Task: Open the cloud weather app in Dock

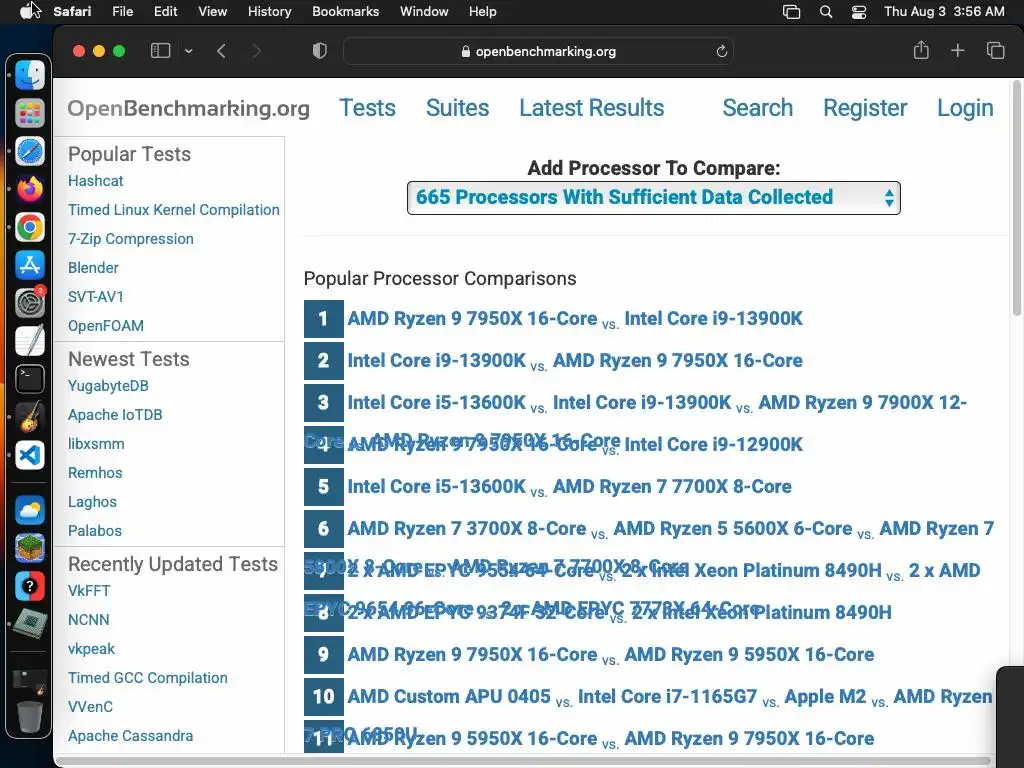Action: point(29,510)
